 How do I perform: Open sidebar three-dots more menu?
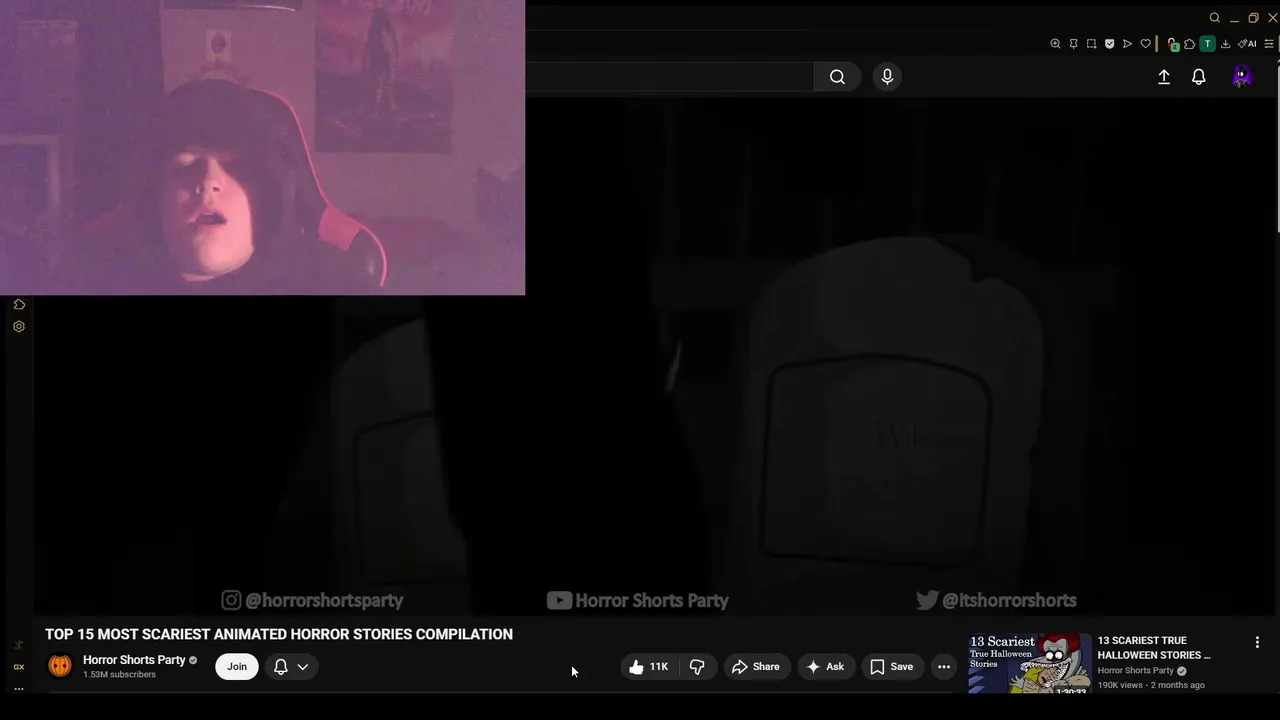coord(18,688)
